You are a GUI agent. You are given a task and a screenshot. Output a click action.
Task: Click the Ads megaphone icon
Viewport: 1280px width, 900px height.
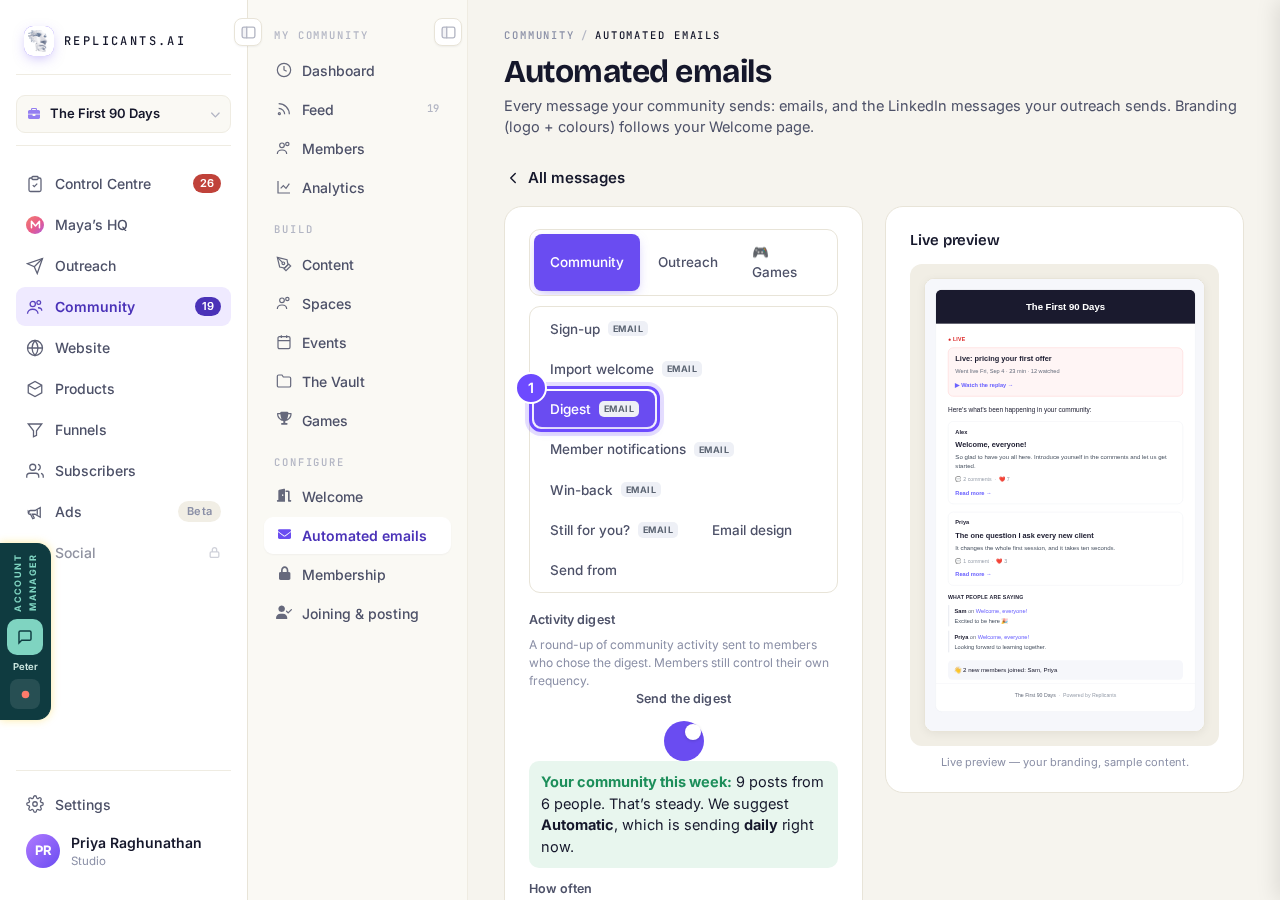pyautogui.click(x=35, y=512)
